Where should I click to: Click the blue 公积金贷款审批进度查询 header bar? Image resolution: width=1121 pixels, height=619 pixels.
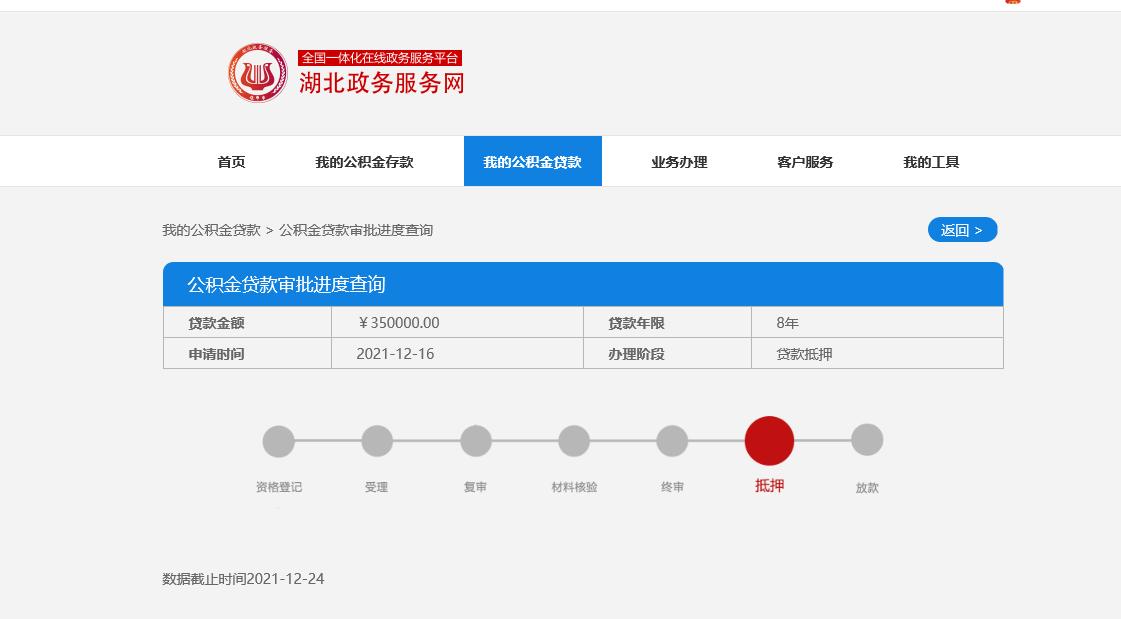point(583,284)
